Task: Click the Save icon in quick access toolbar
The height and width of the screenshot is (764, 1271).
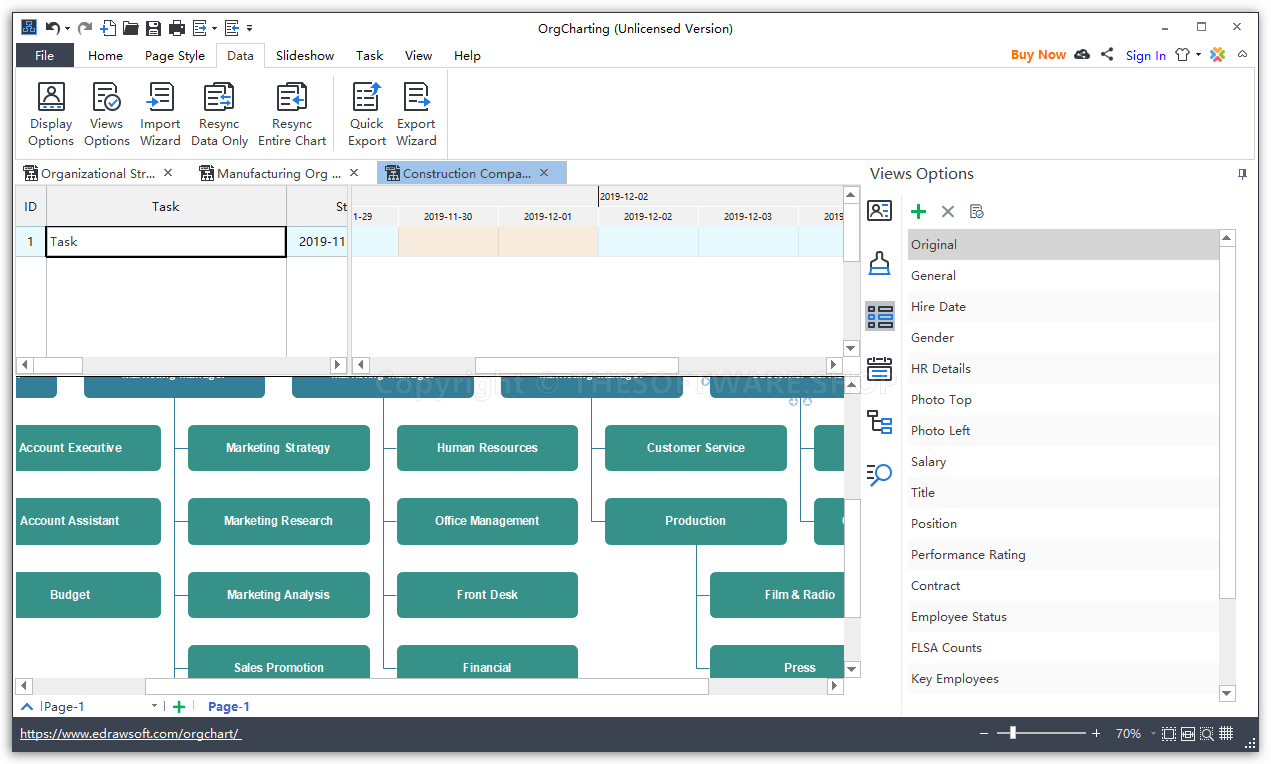Action: click(152, 28)
